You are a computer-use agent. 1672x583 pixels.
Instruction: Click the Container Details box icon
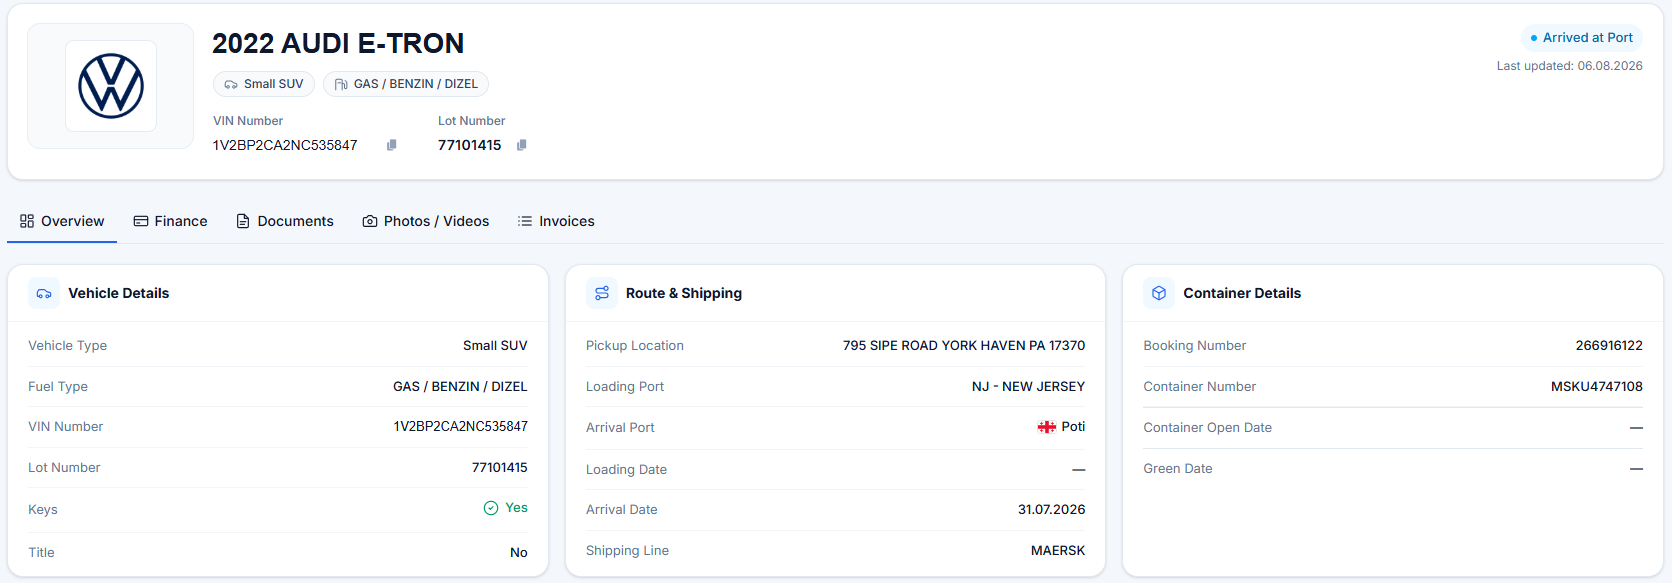(1159, 293)
